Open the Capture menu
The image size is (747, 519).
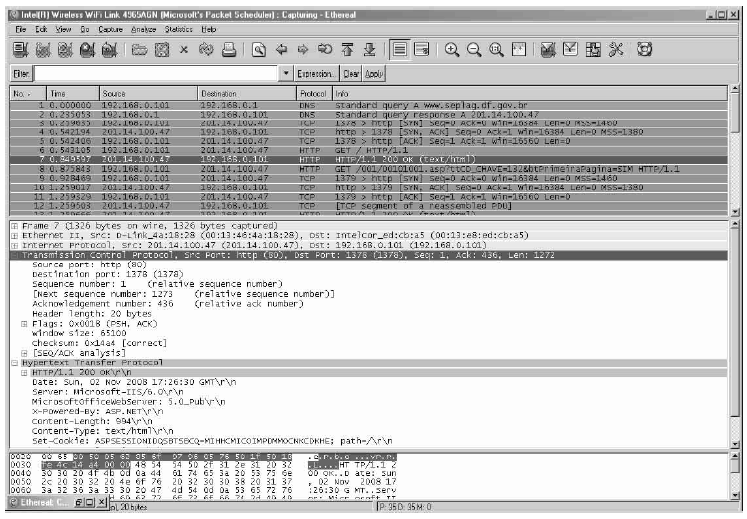110,30
